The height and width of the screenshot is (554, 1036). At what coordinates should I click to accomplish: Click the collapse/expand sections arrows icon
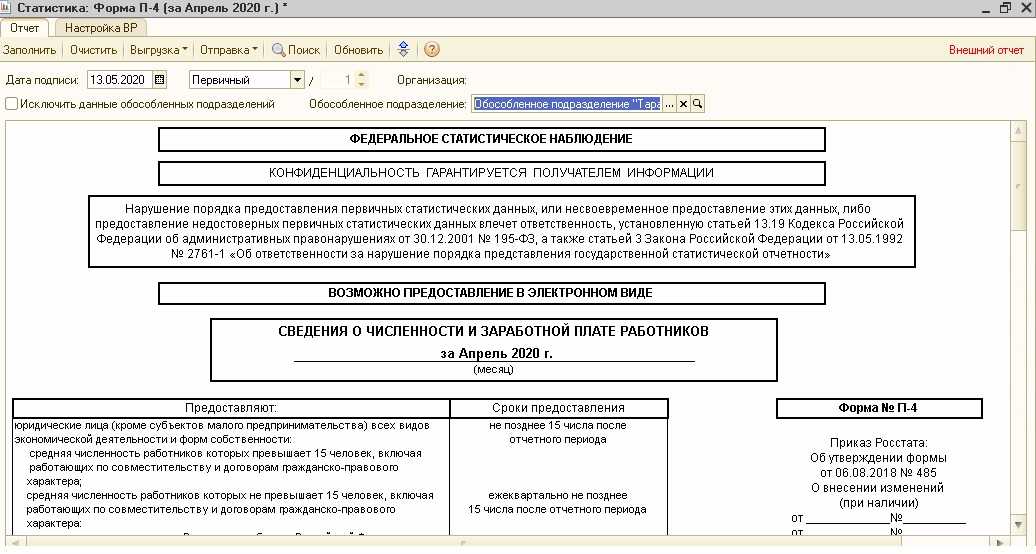click(403, 50)
